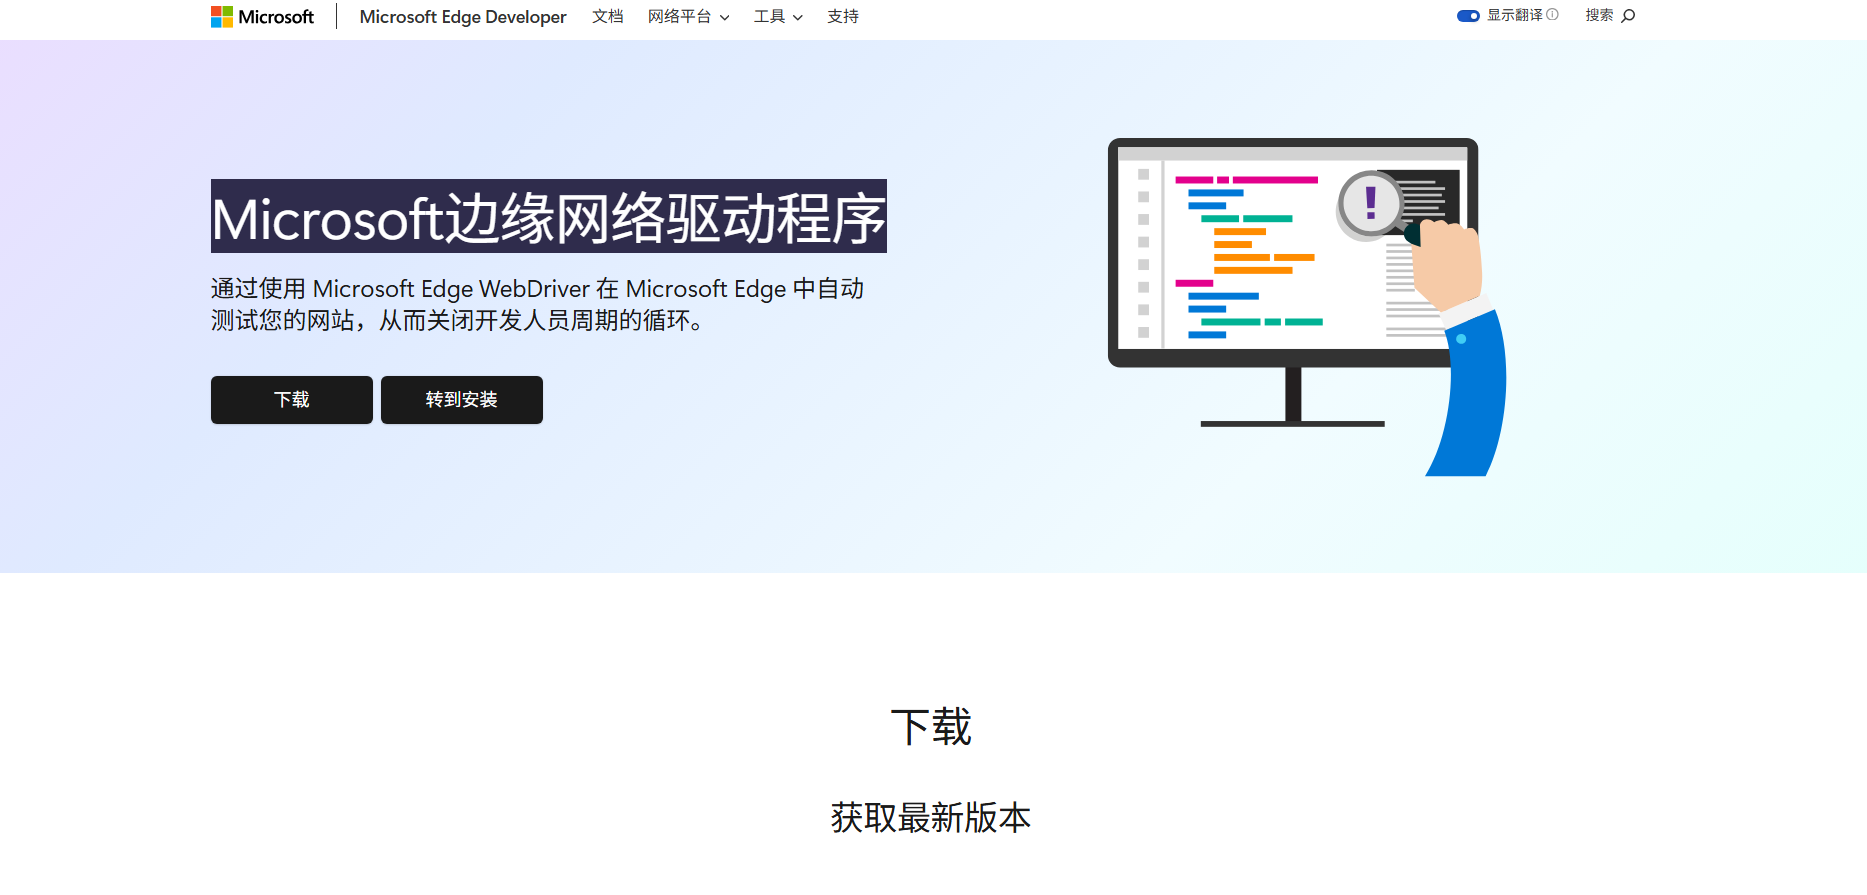The width and height of the screenshot is (1867, 895).
Task: Click the blue sleeve of the illustrated arm
Action: 1472,400
